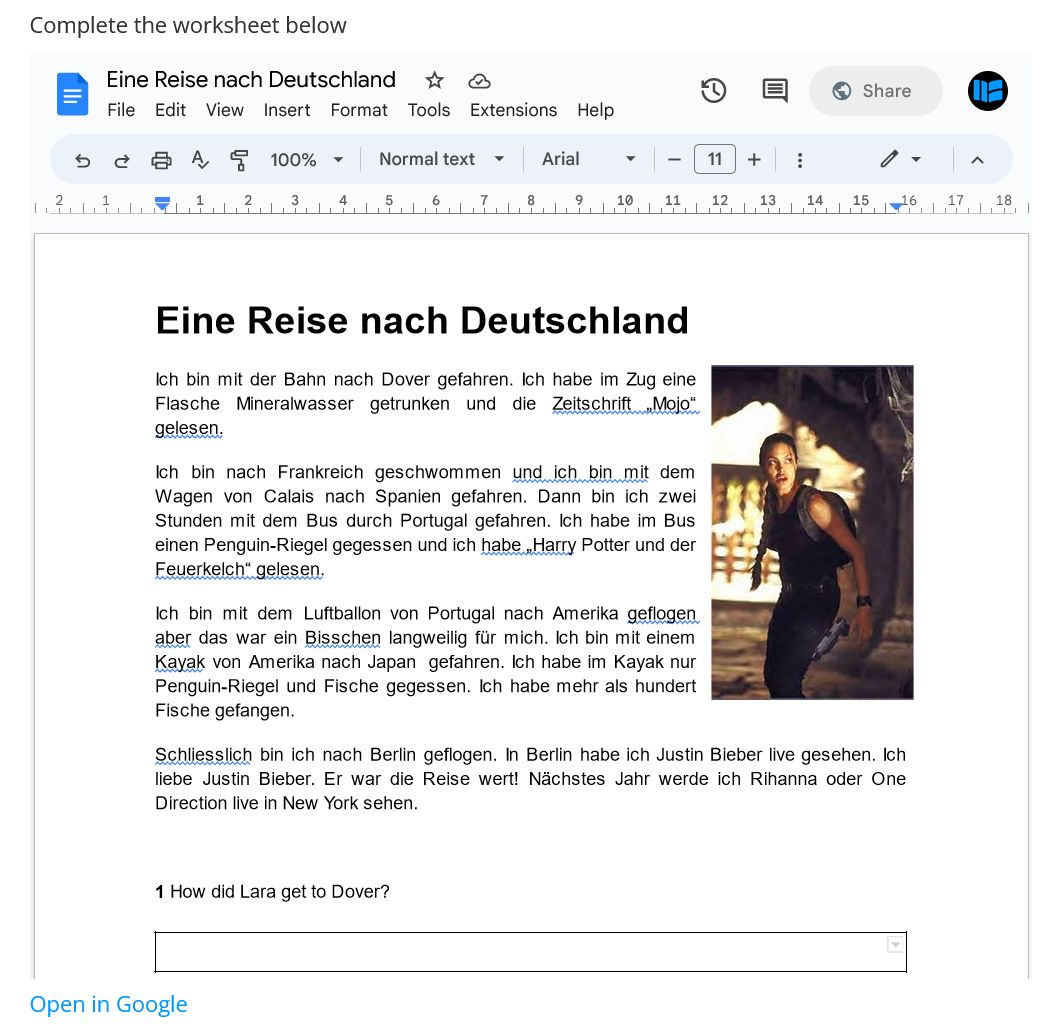Open the Arial font dropdown
Image resolution: width=1048 pixels, height=1035 pixels.
(x=588, y=160)
